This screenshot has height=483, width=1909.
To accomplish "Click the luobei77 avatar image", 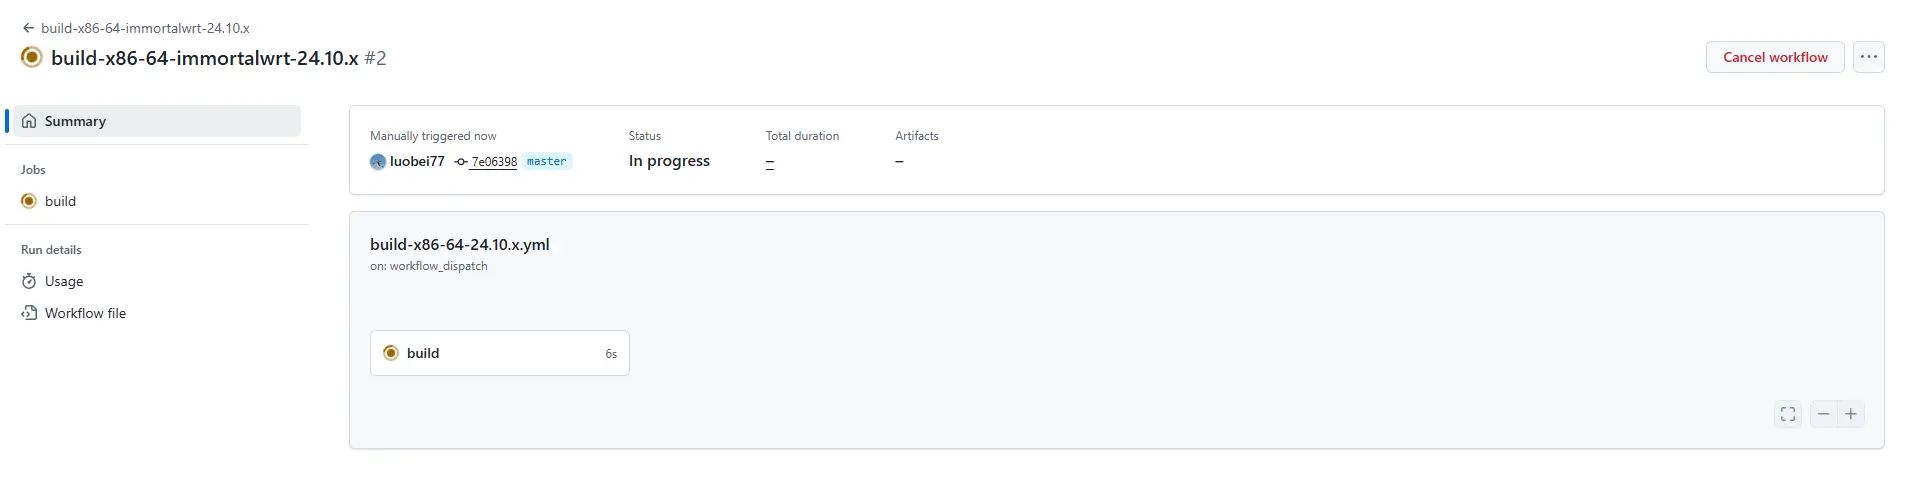I will coord(378,162).
